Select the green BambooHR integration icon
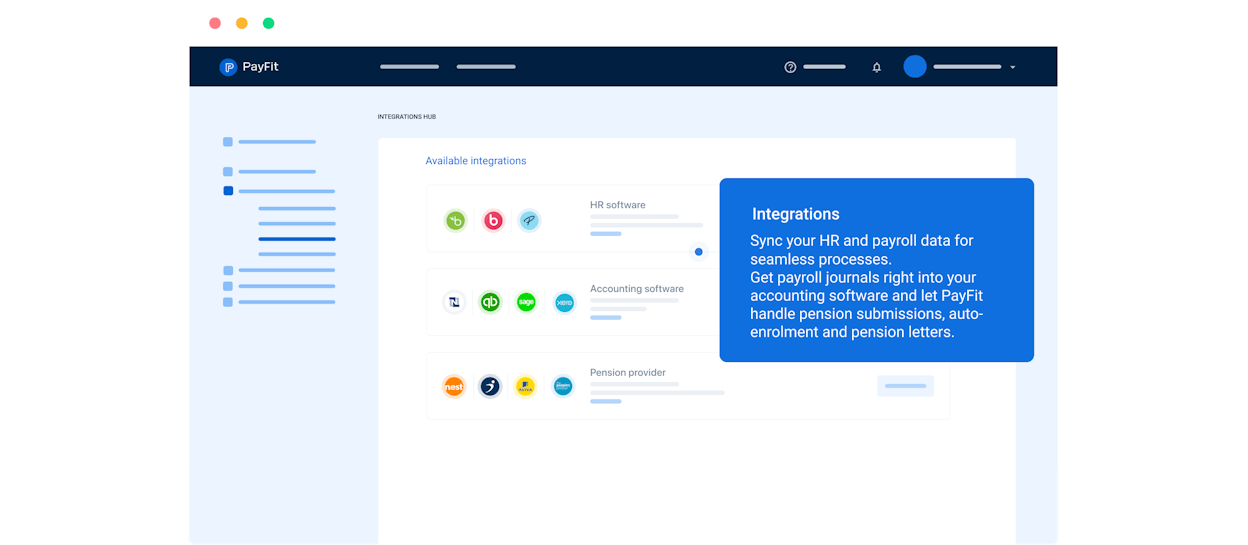This screenshot has width=1248, height=545. coord(456,221)
